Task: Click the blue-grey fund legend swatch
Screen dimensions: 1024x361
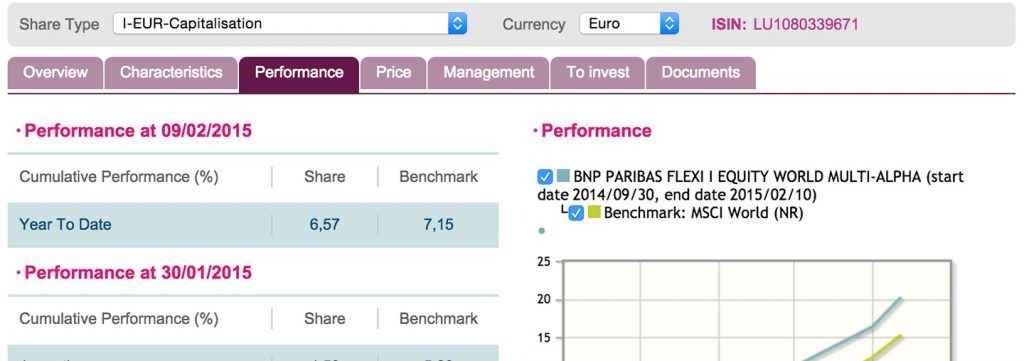Action: coord(563,176)
